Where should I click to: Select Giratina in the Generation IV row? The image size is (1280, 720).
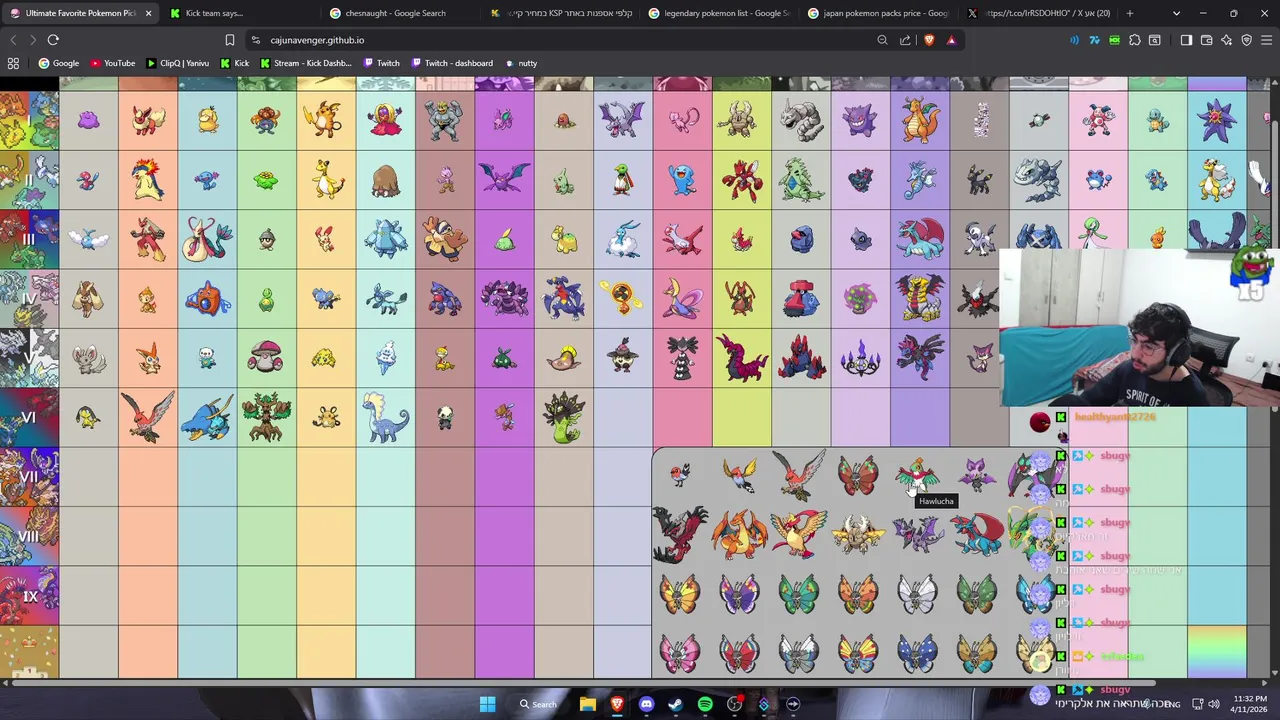coord(920,298)
